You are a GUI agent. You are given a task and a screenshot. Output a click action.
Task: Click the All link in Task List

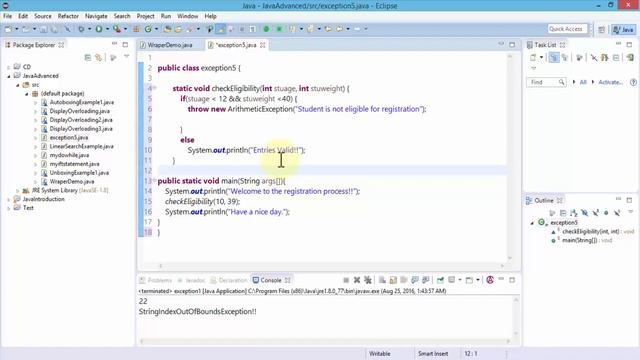click(583, 82)
